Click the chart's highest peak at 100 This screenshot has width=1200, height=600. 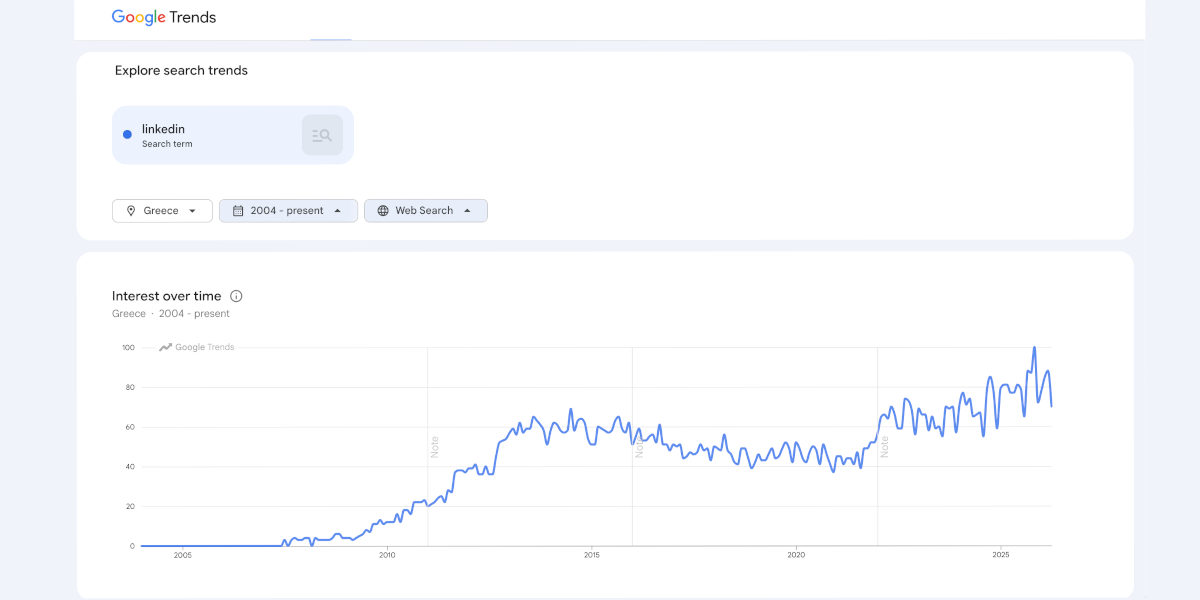(x=1034, y=348)
